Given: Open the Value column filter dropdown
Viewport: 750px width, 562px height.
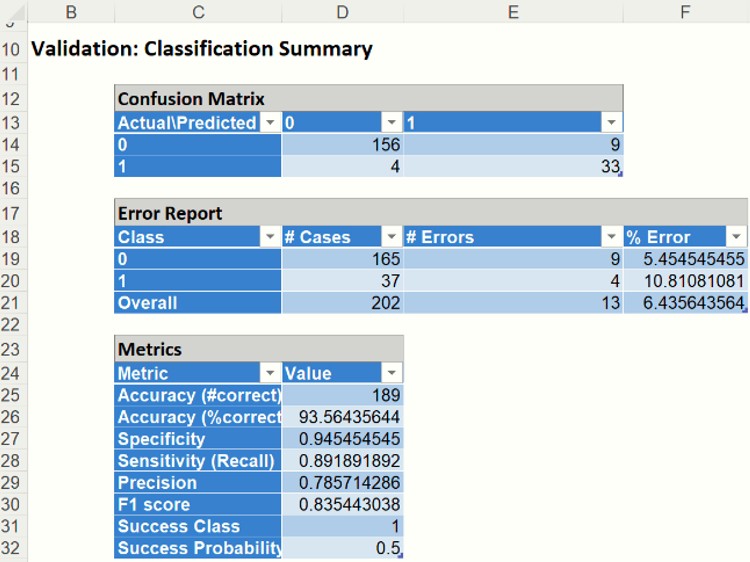Looking at the screenshot, I should click(x=391, y=373).
